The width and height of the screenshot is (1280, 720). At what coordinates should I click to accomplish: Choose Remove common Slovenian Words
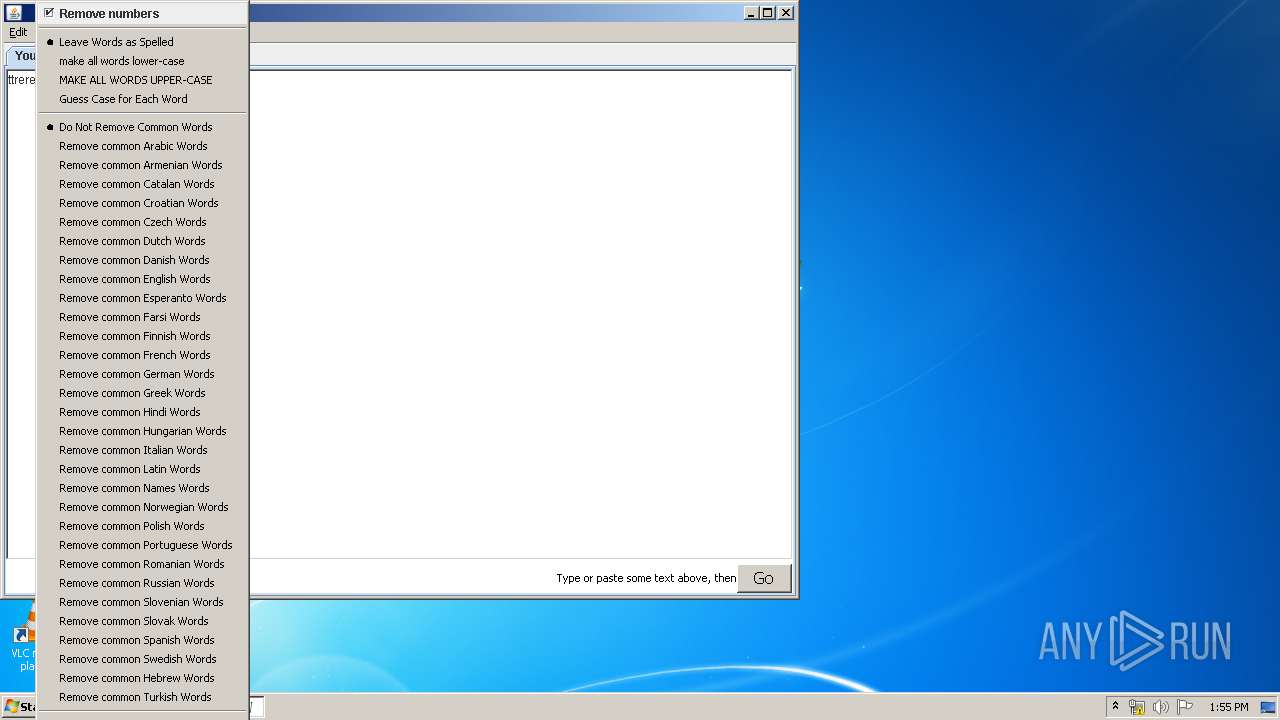143,602
